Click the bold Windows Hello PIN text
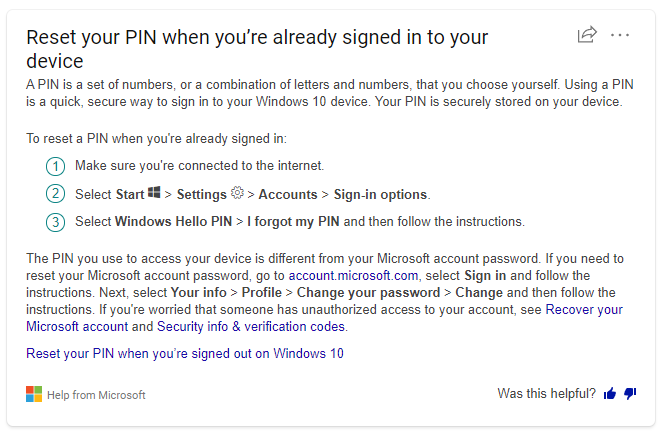 pyautogui.click(x=173, y=222)
